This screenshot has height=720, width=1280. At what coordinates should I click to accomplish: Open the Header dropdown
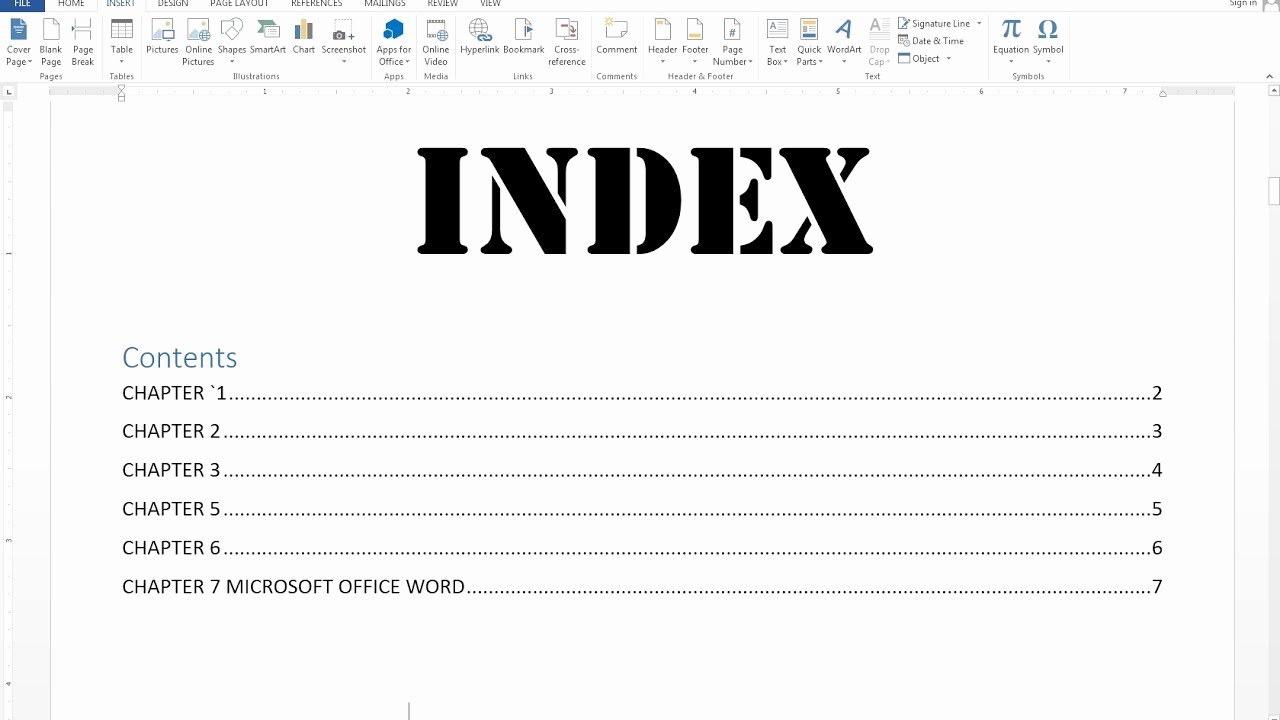(662, 42)
